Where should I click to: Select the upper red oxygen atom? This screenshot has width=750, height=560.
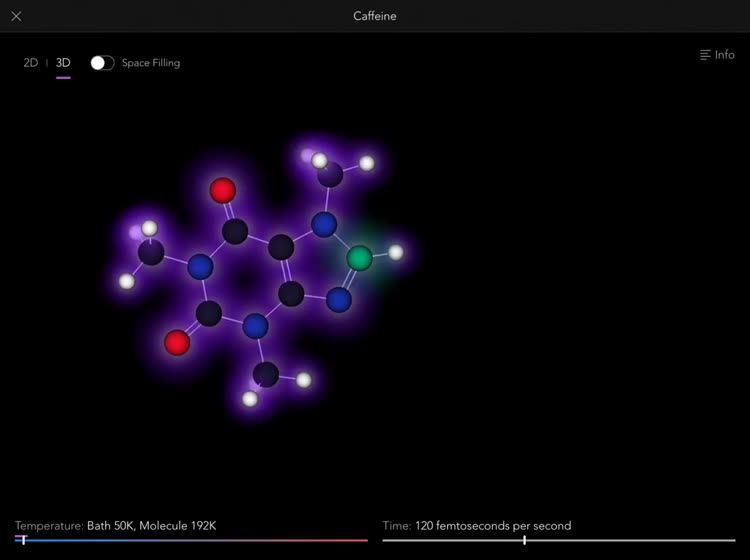point(223,190)
